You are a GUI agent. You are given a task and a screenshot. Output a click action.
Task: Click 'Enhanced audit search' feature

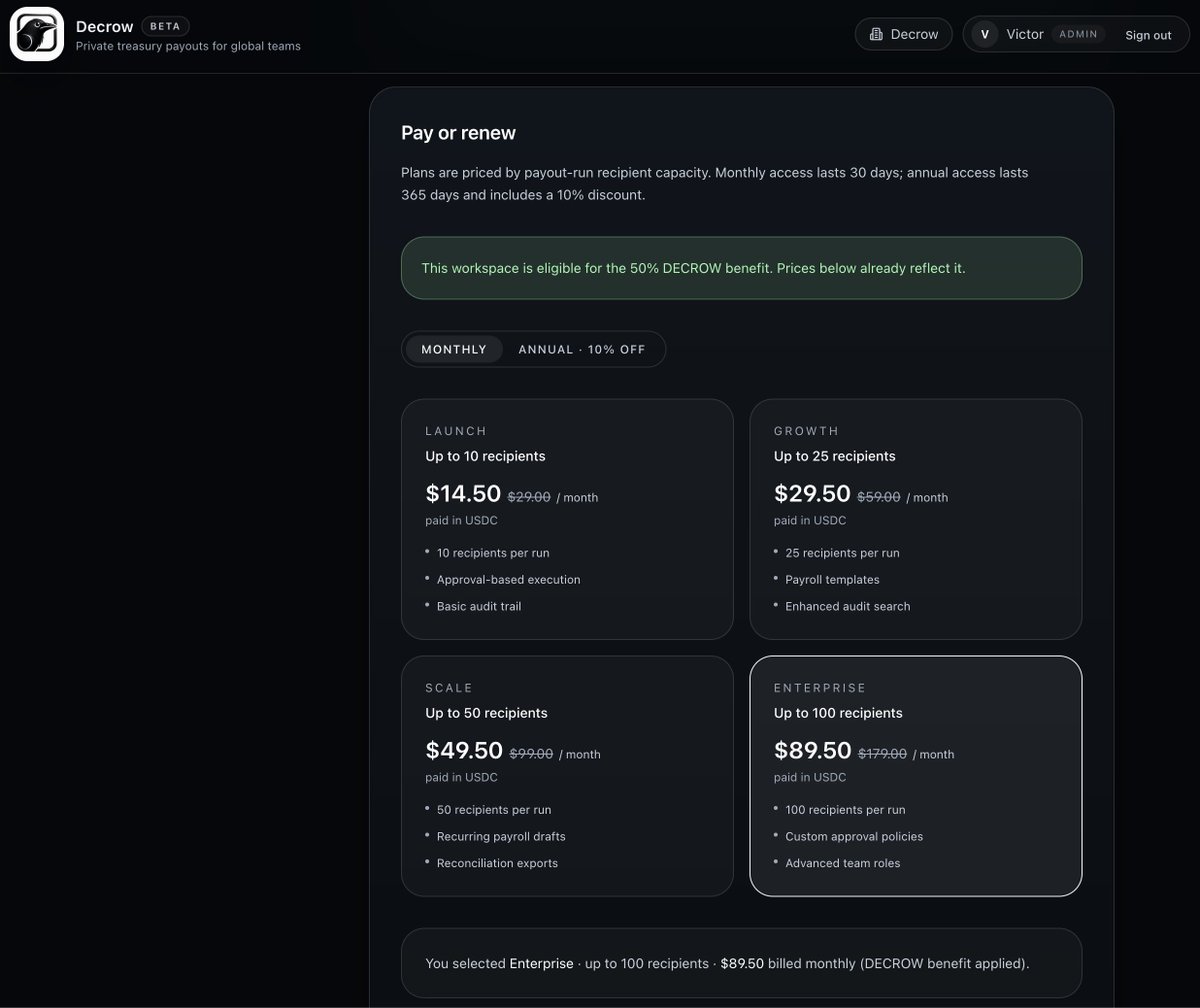pos(848,606)
